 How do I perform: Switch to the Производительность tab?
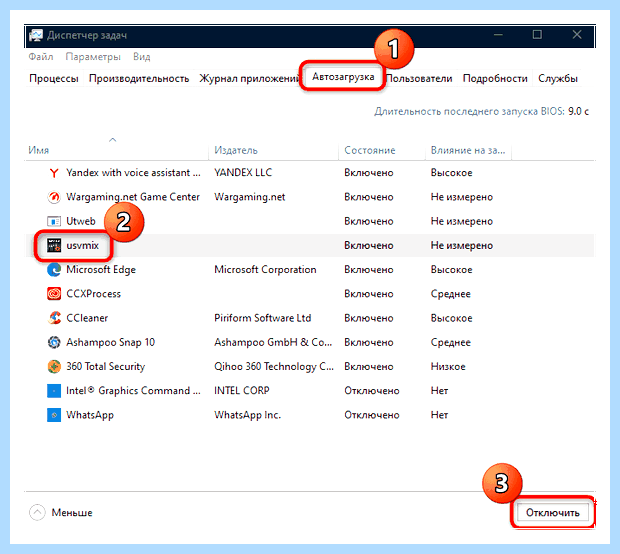pos(139,78)
